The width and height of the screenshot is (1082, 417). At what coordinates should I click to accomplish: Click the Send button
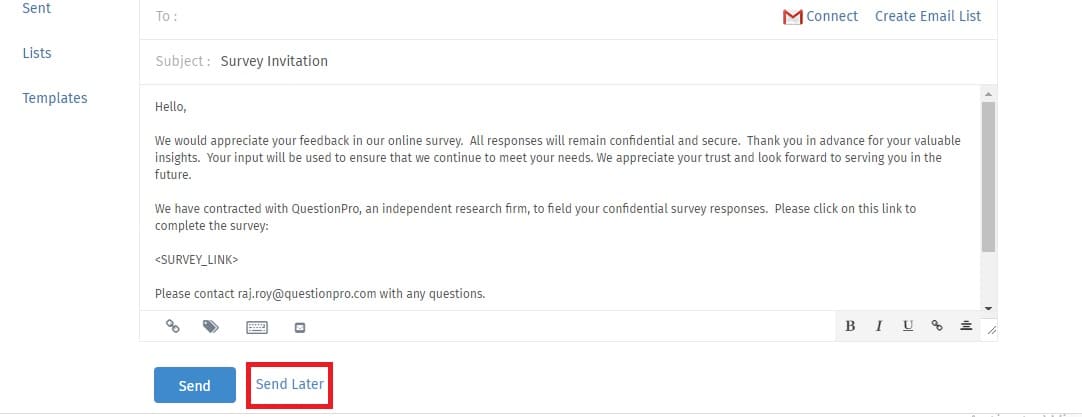click(x=195, y=385)
